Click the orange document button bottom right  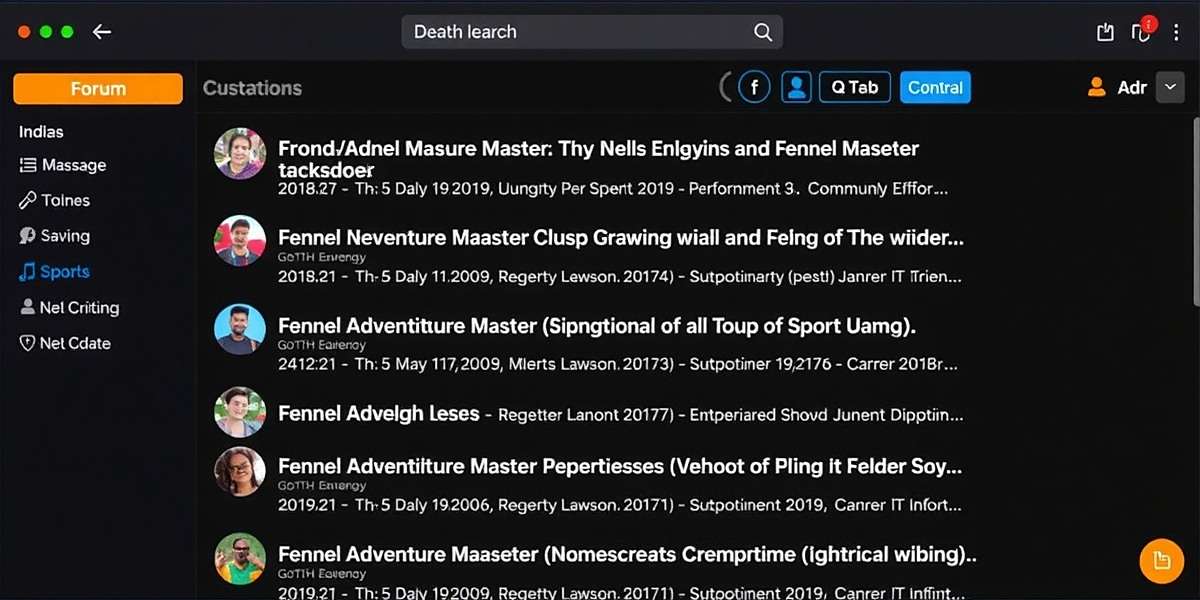pyautogui.click(x=1161, y=561)
